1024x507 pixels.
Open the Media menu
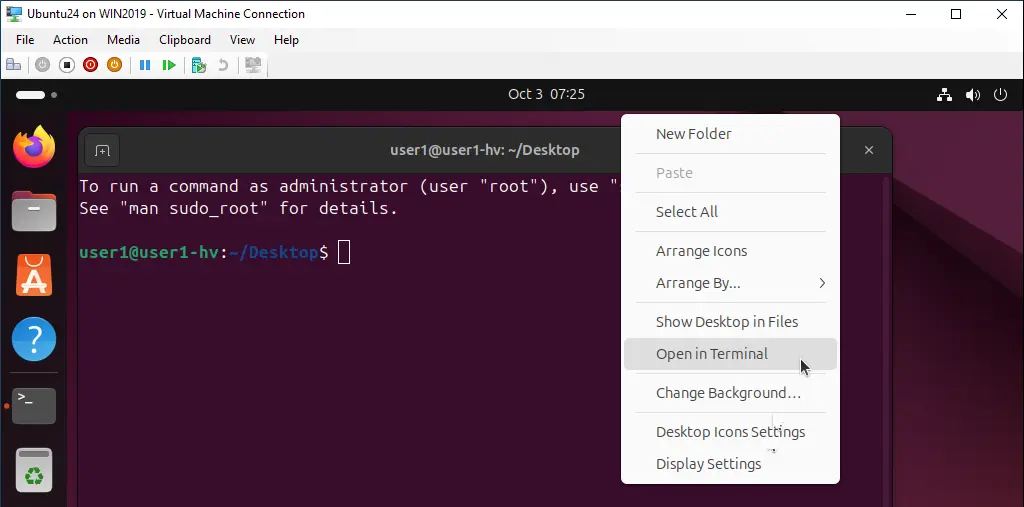coord(123,40)
